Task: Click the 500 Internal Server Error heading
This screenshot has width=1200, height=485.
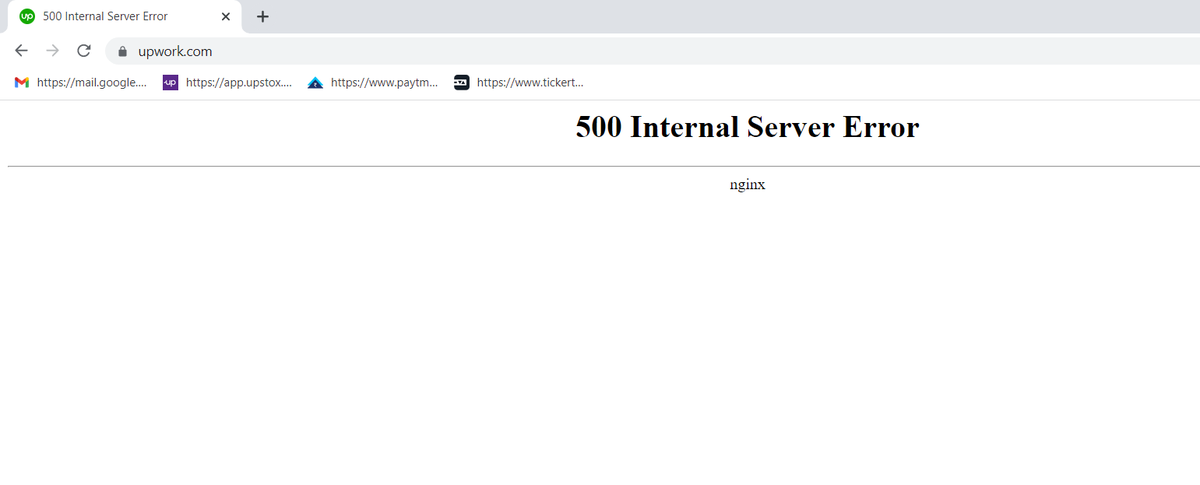Action: pyautogui.click(x=747, y=127)
